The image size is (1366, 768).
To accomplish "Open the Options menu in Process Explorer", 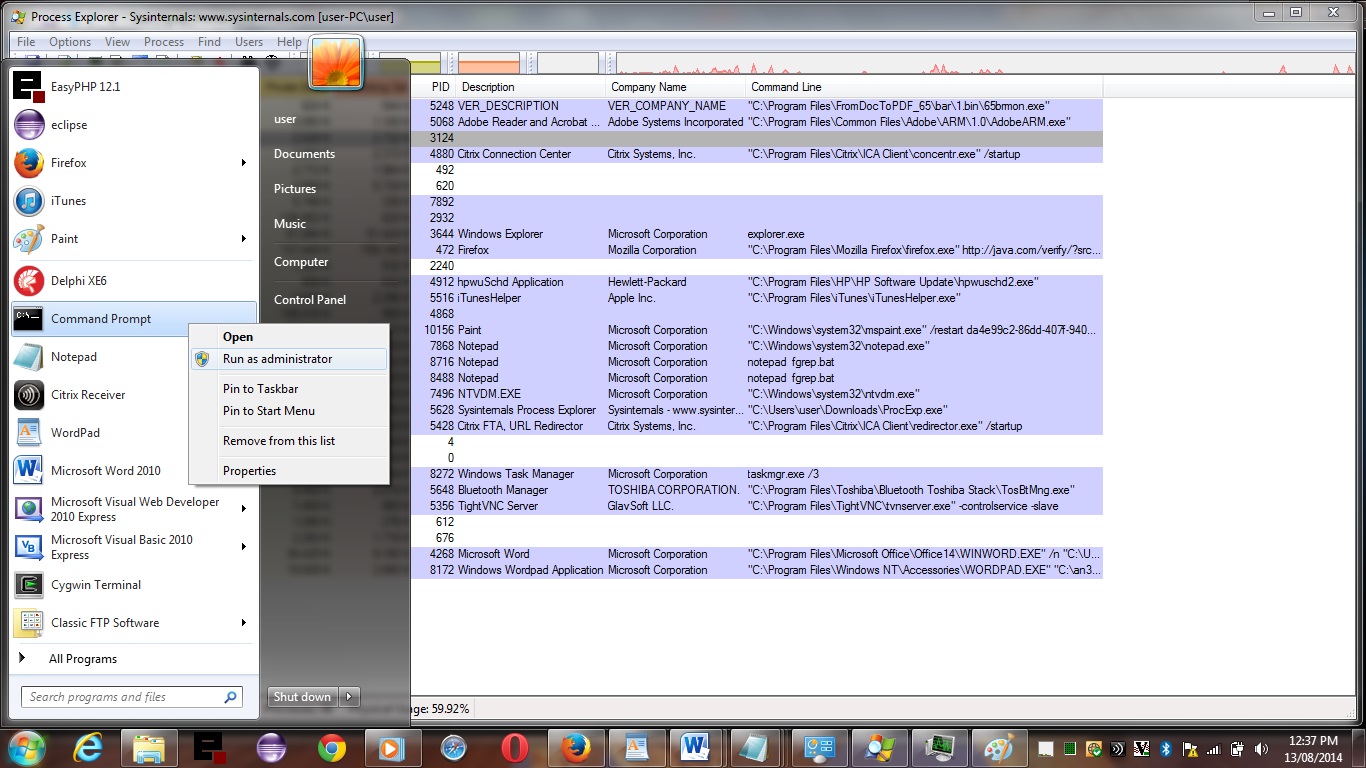I will (x=70, y=42).
